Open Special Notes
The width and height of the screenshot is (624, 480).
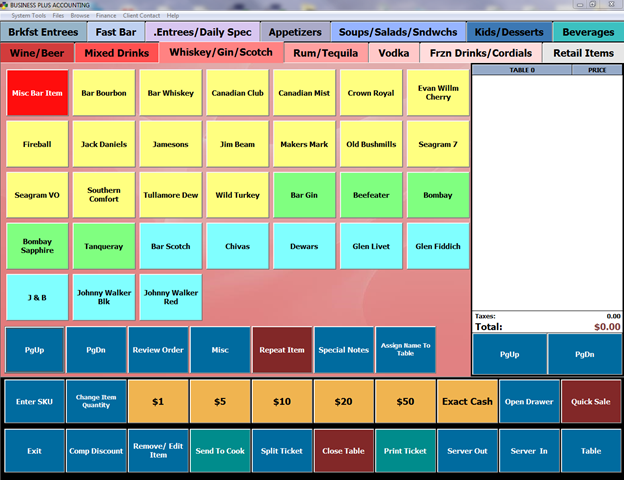[x=343, y=350]
